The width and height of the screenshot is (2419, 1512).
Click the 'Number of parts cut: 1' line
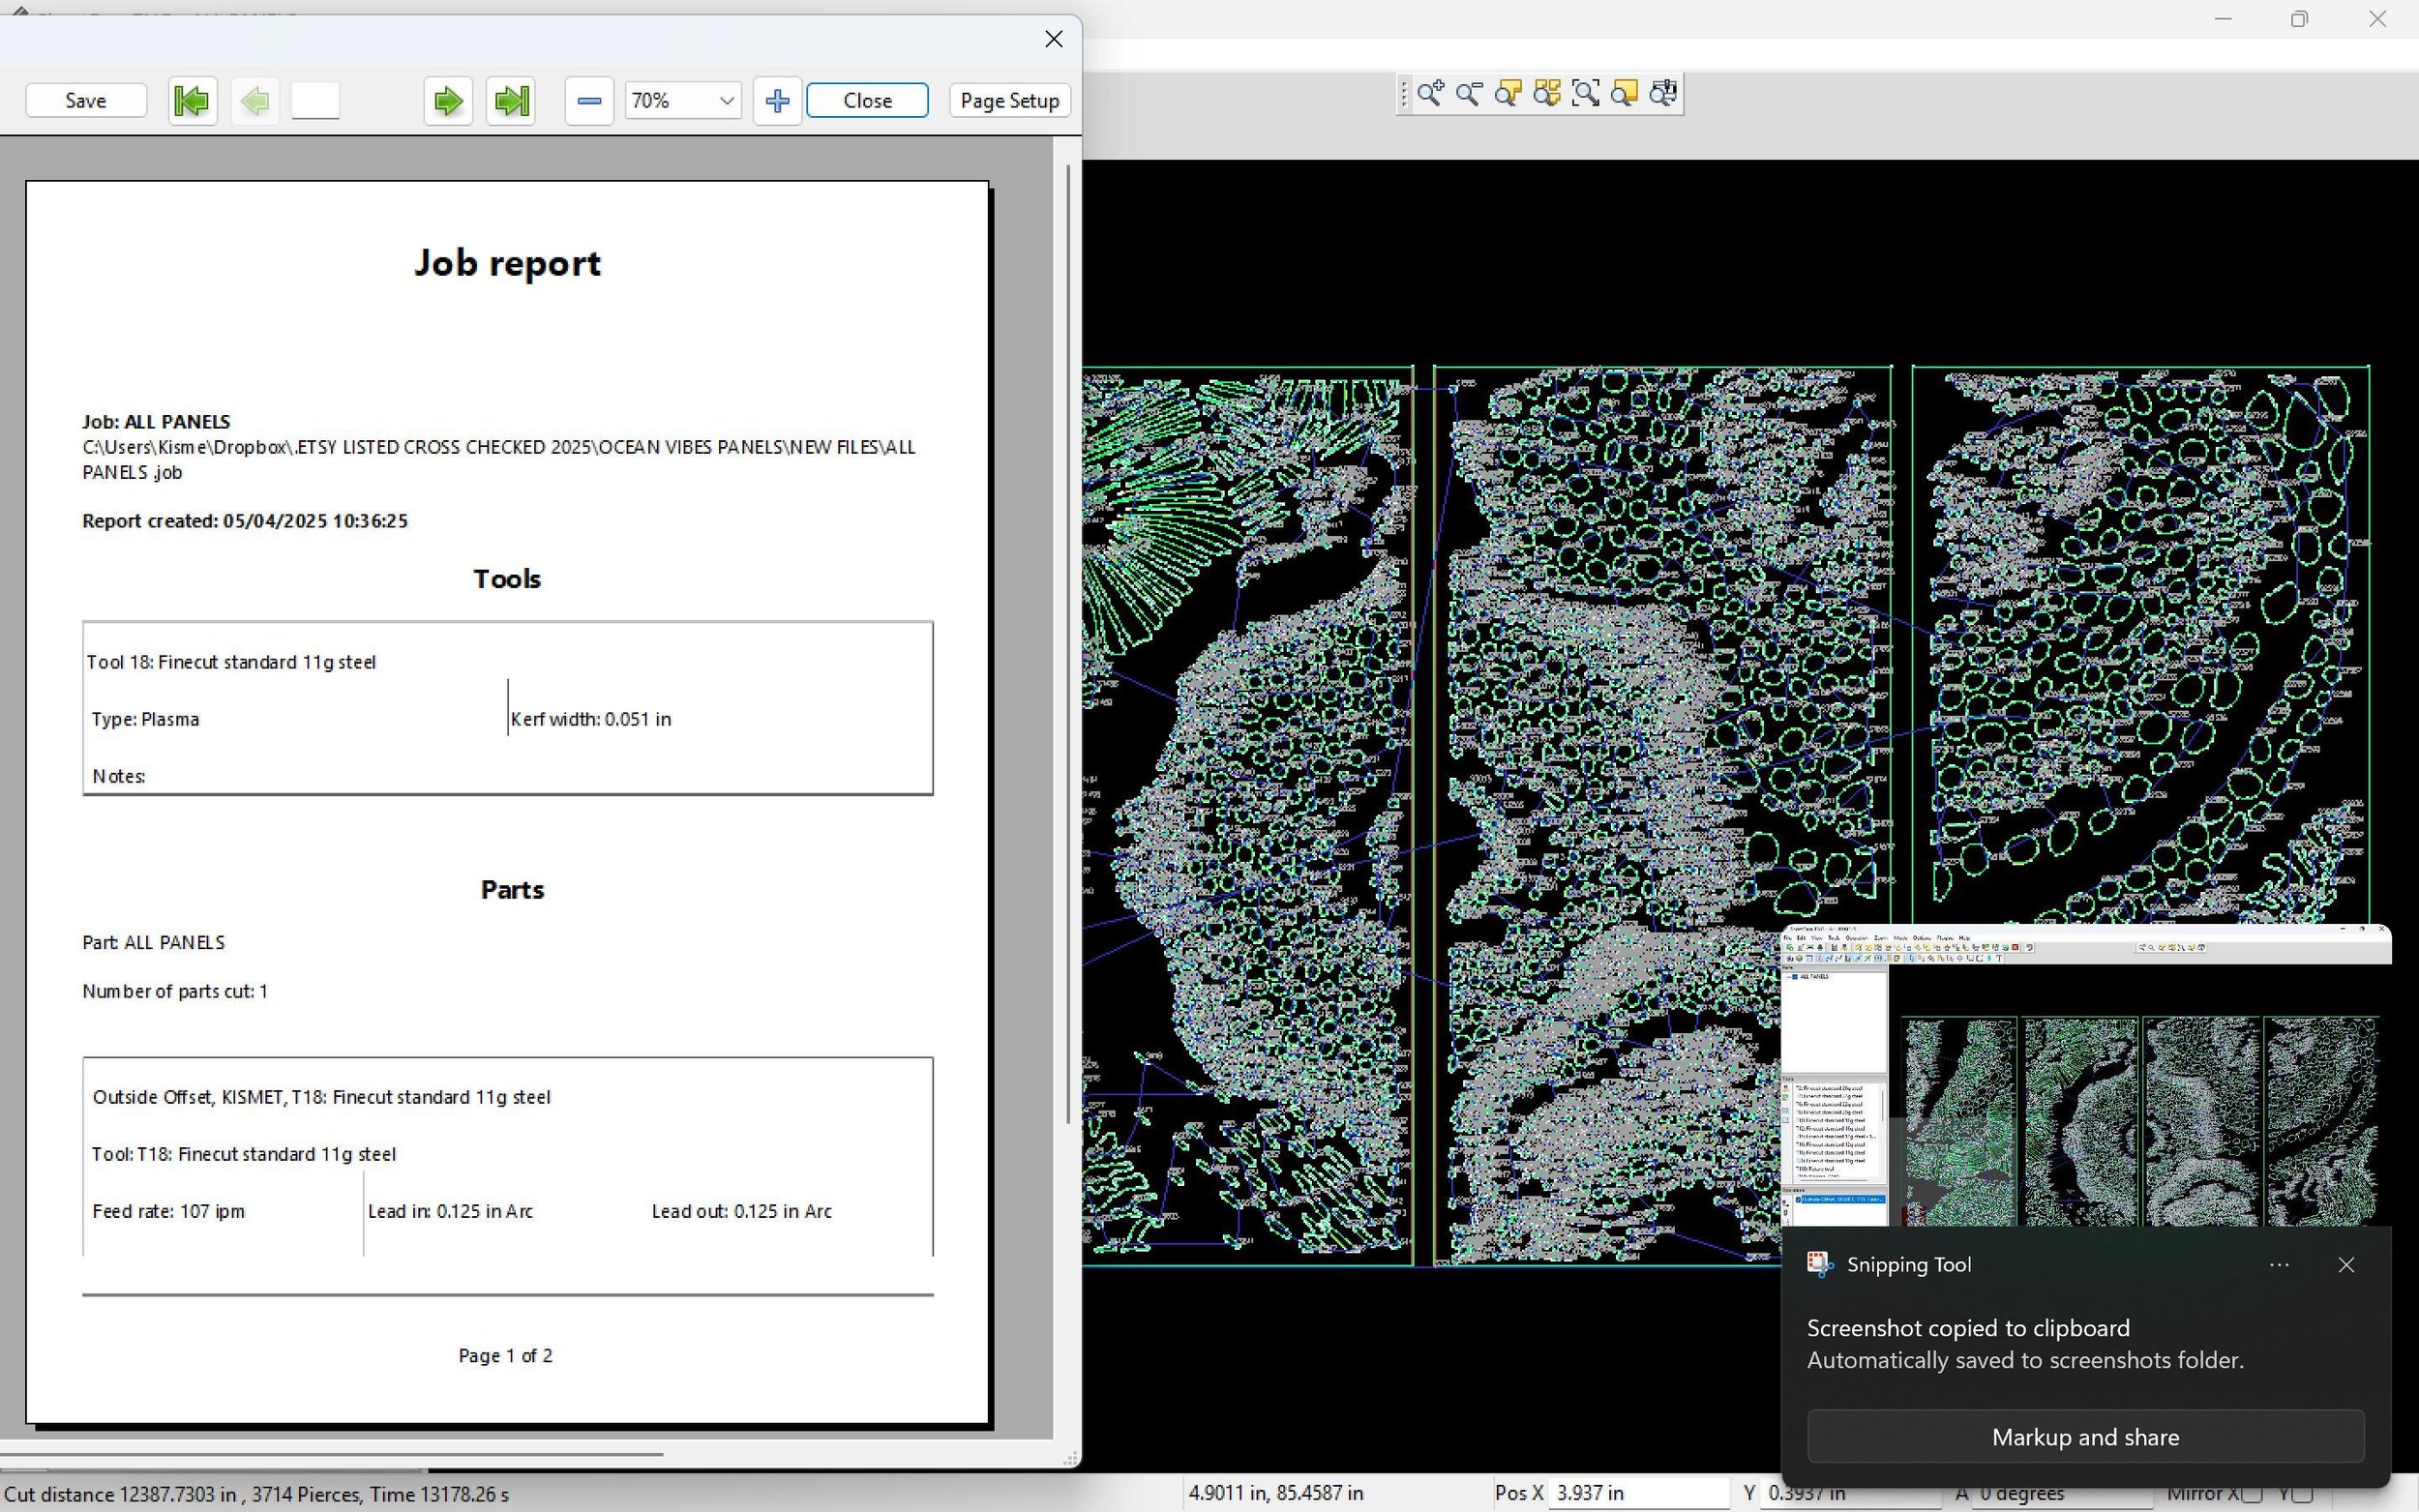pyautogui.click(x=175, y=991)
